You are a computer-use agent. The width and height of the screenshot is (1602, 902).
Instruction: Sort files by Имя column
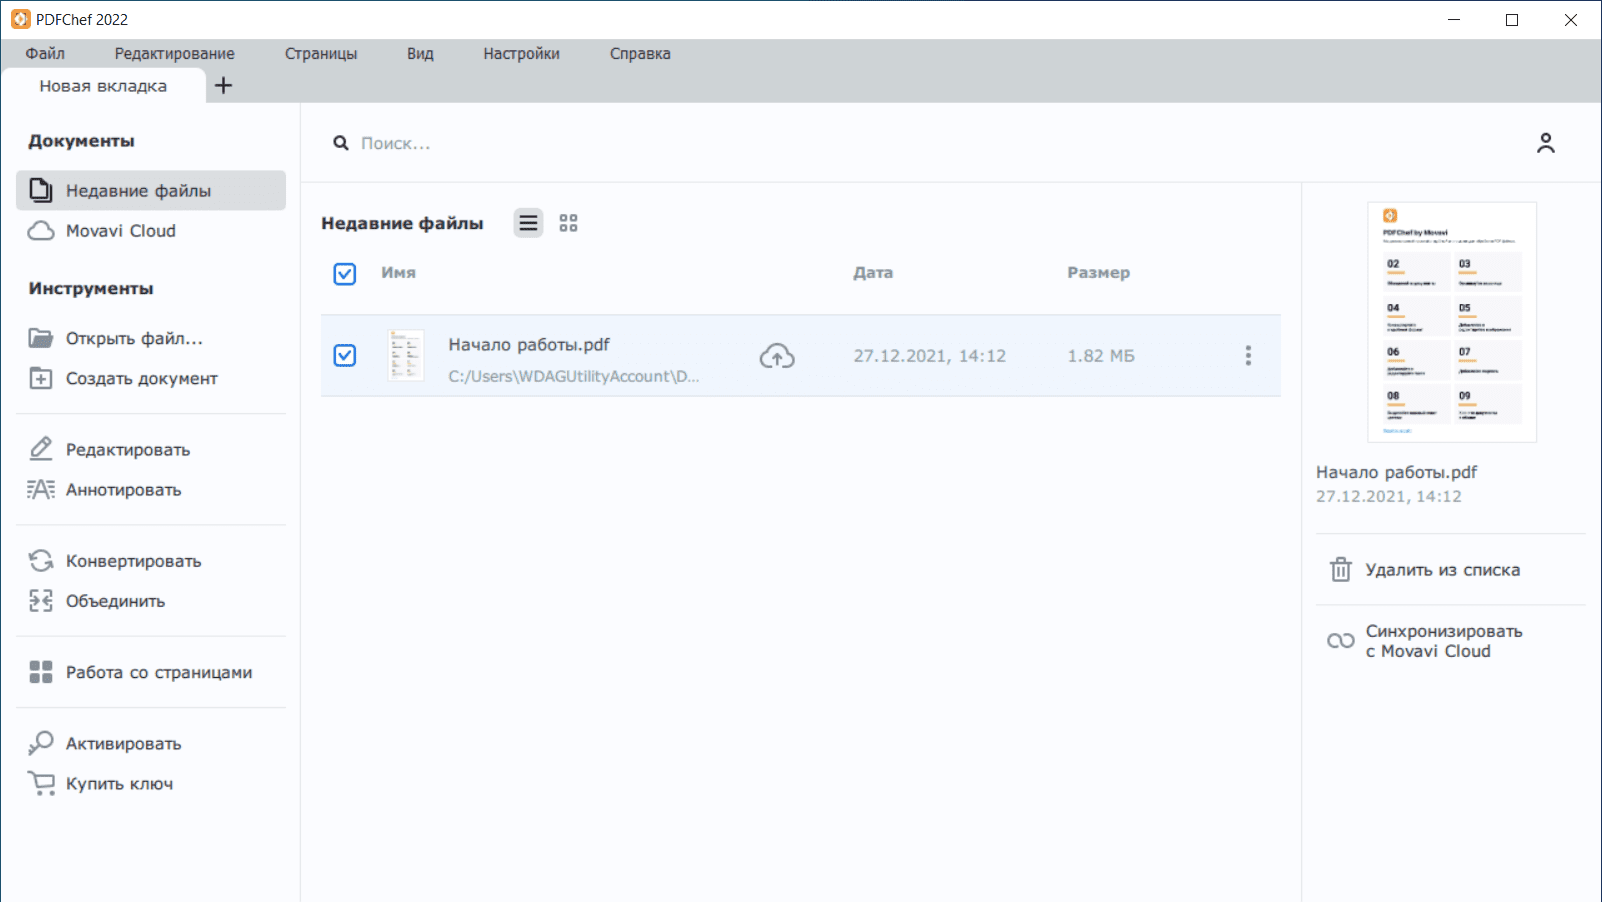[398, 273]
